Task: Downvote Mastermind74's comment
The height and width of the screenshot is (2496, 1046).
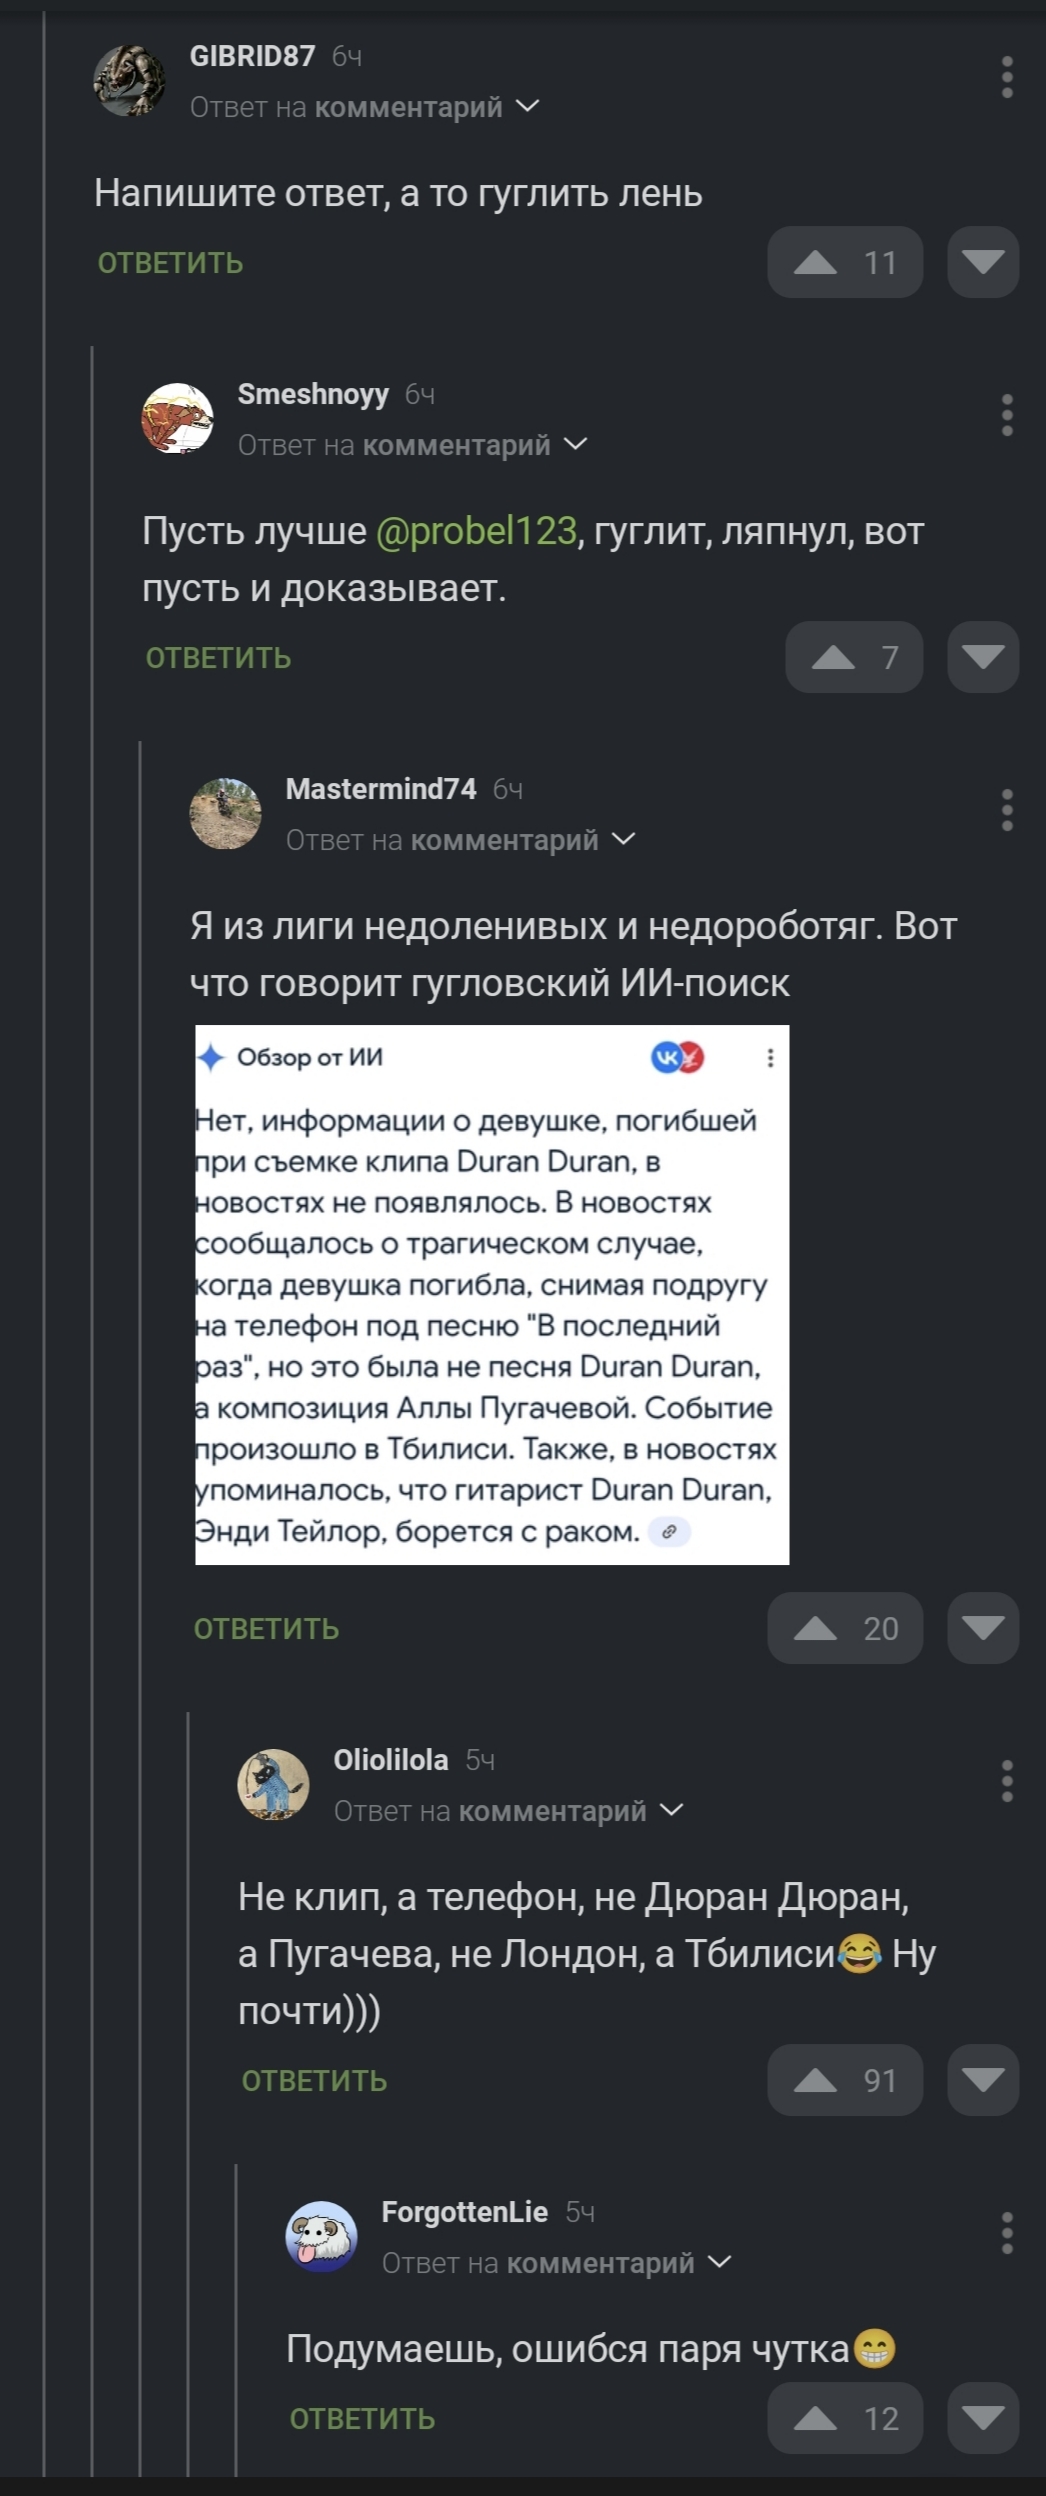Action: pos(982,1628)
